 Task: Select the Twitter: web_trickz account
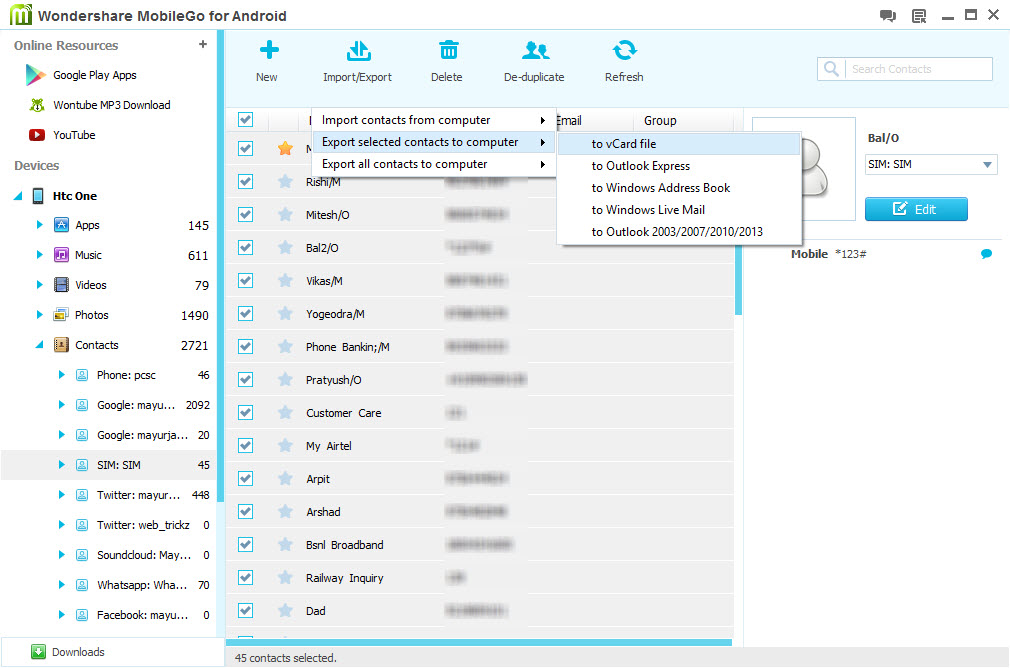click(109, 525)
